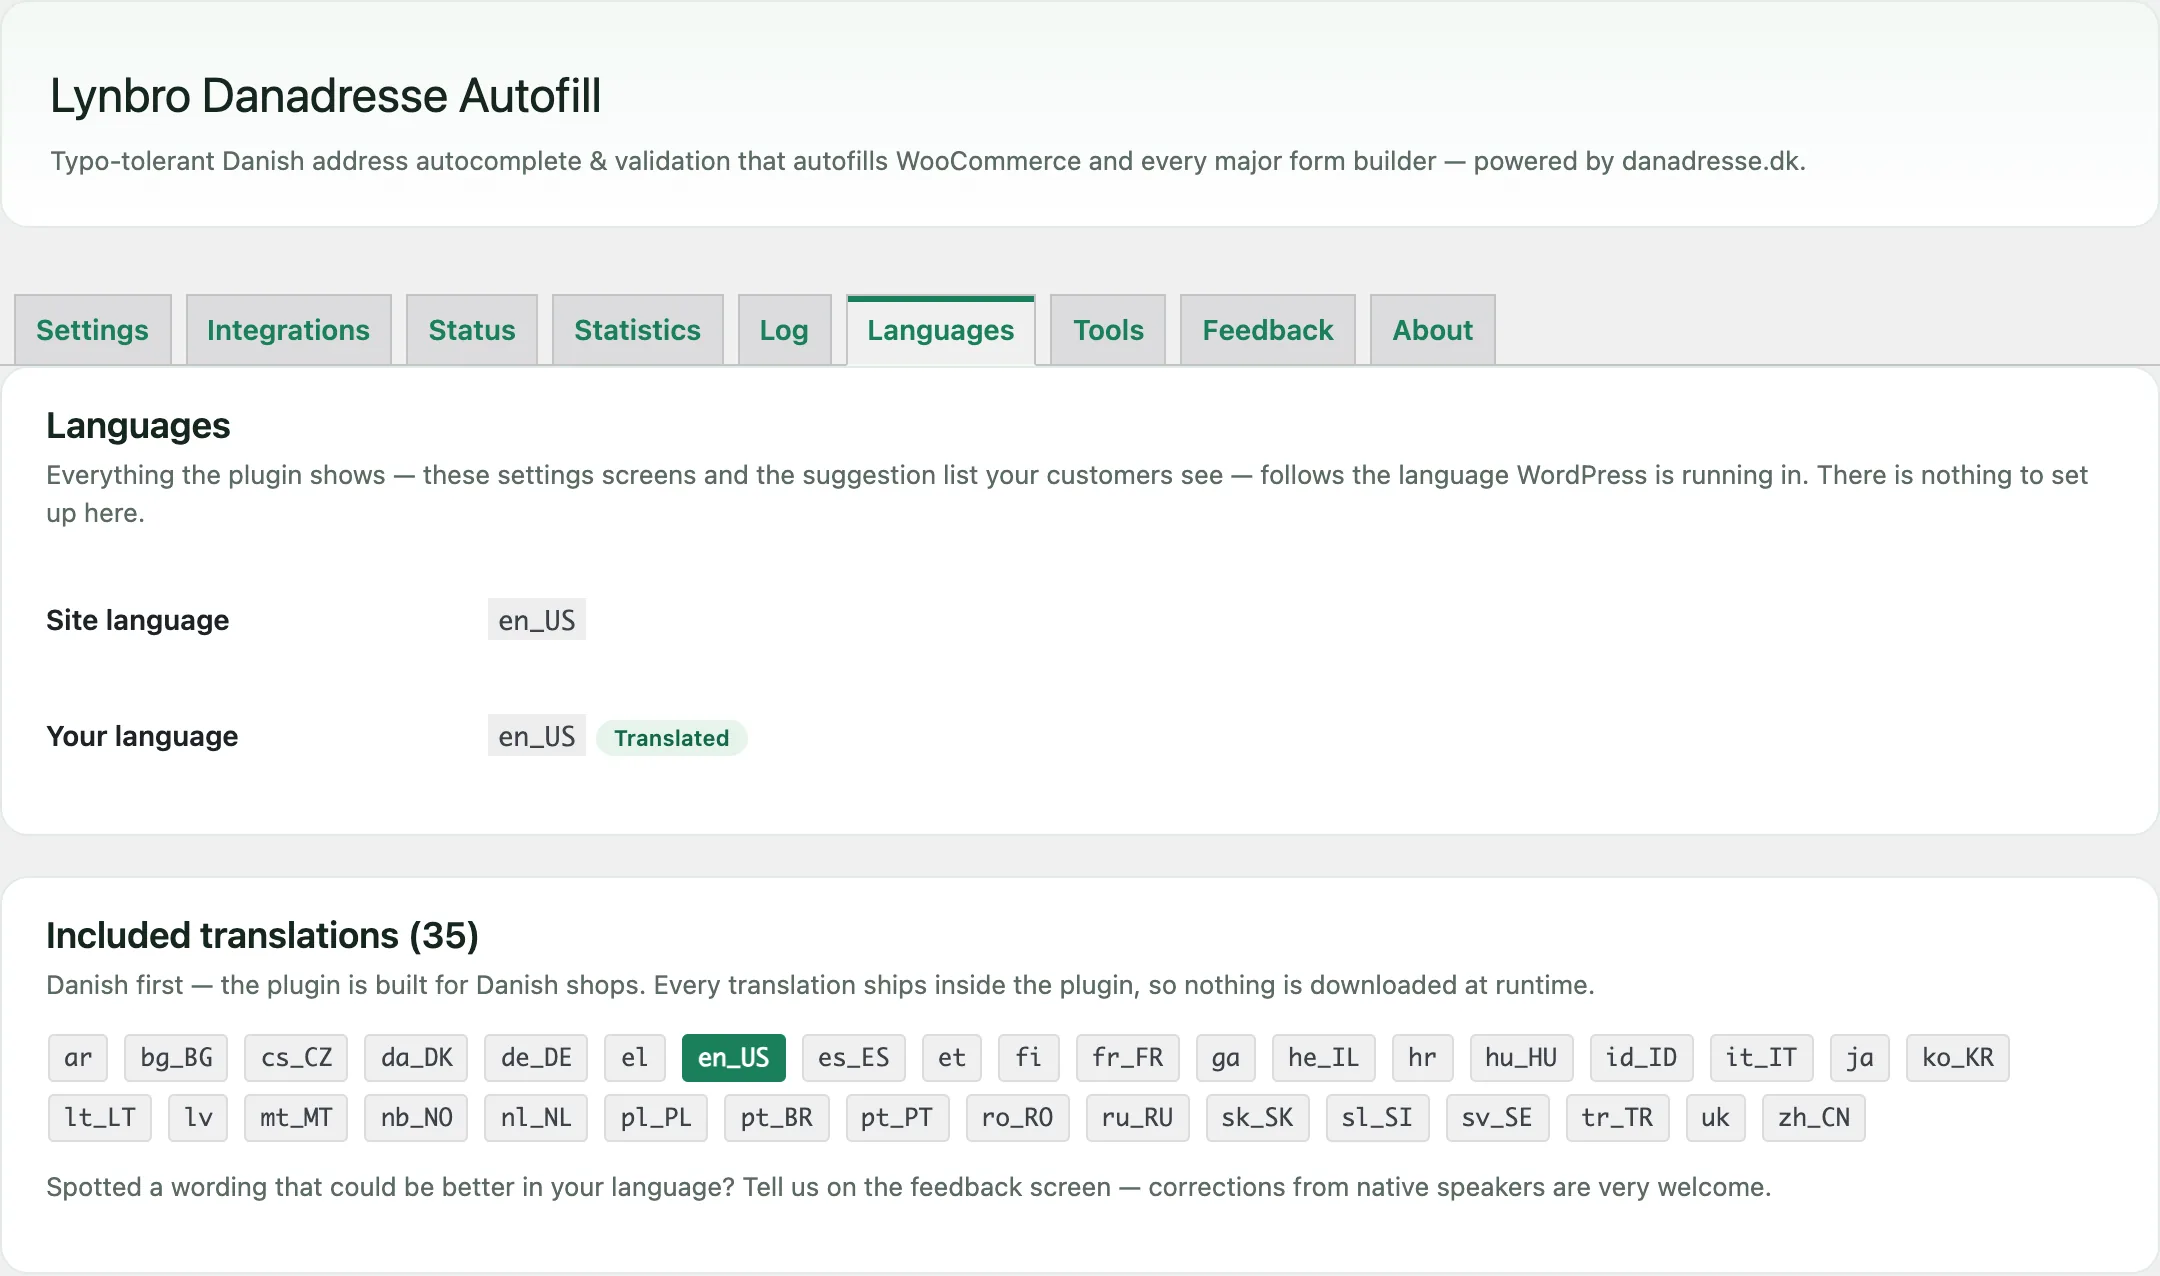The height and width of the screenshot is (1276, 2160).
Task: Click the zh_CN translation chip
Action: point(1814,1118)
